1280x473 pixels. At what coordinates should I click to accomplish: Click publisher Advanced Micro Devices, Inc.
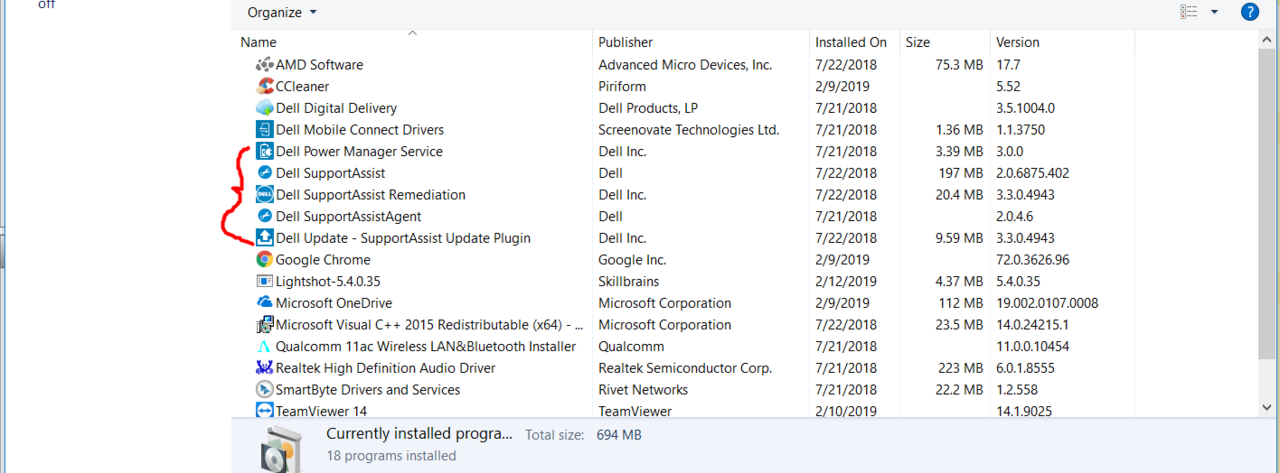(x=685, y=65)
